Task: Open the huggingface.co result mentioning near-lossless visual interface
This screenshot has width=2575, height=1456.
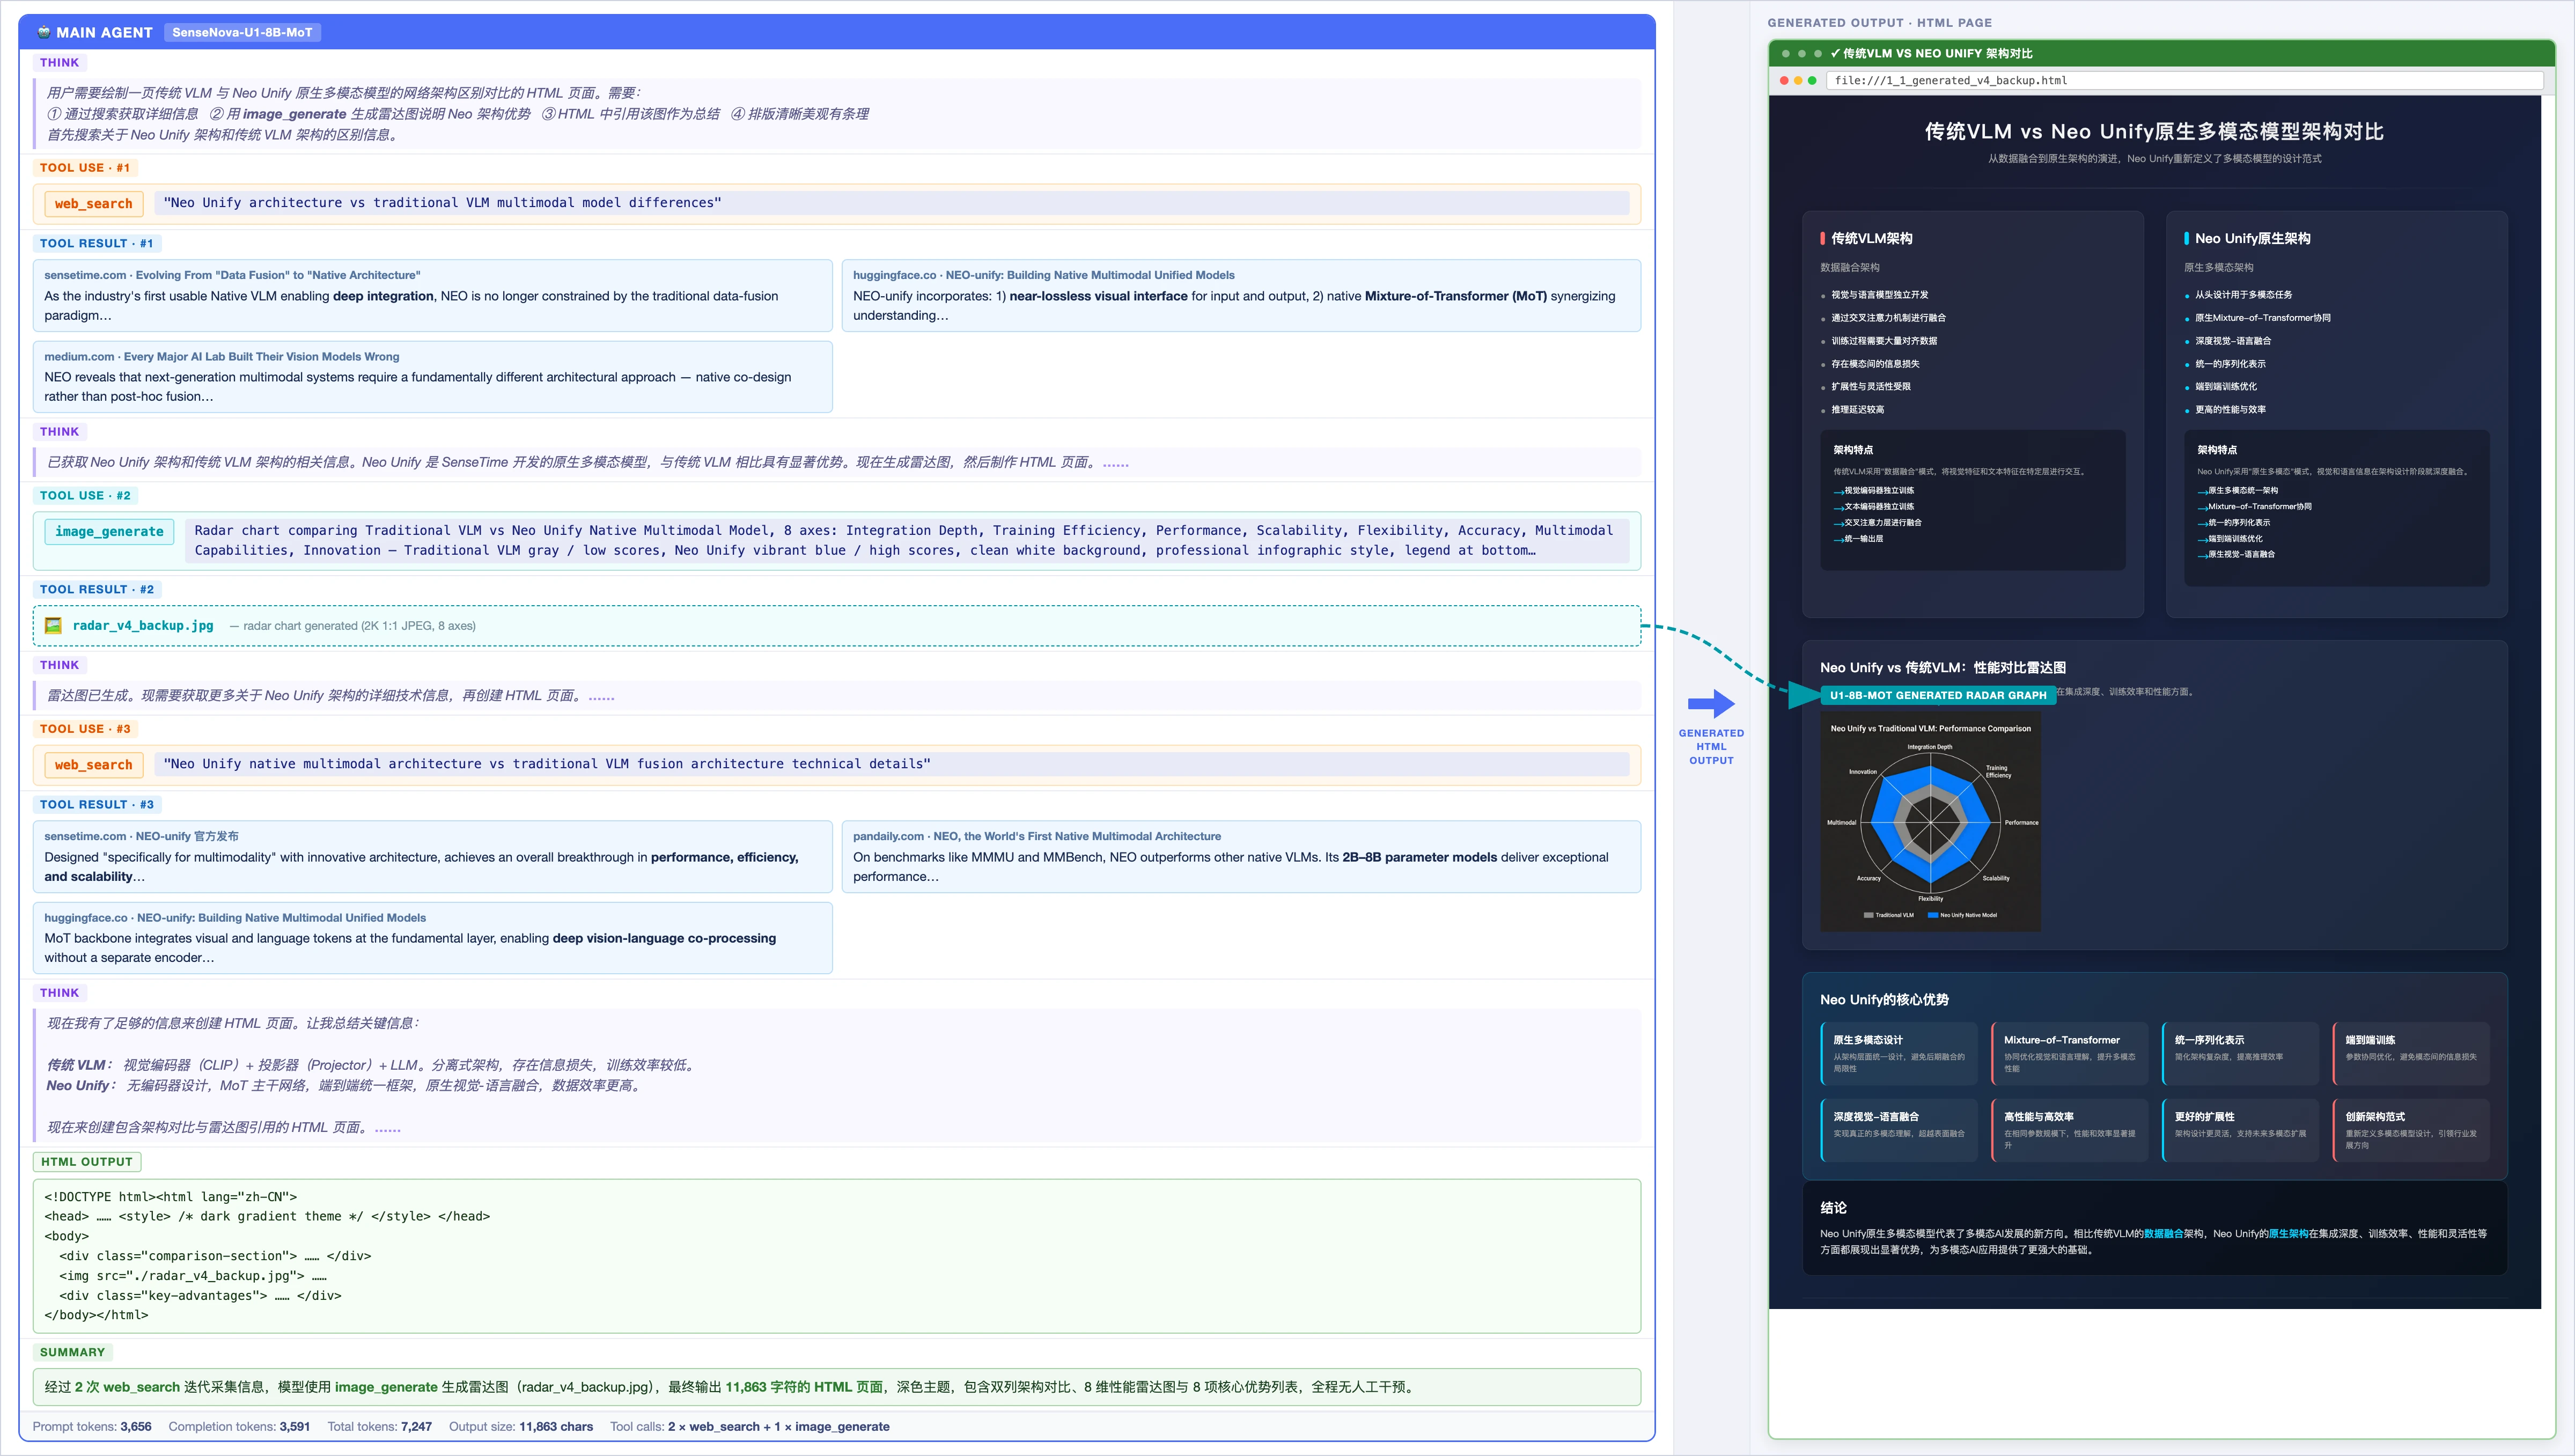Action: (x=1241, y=295)
